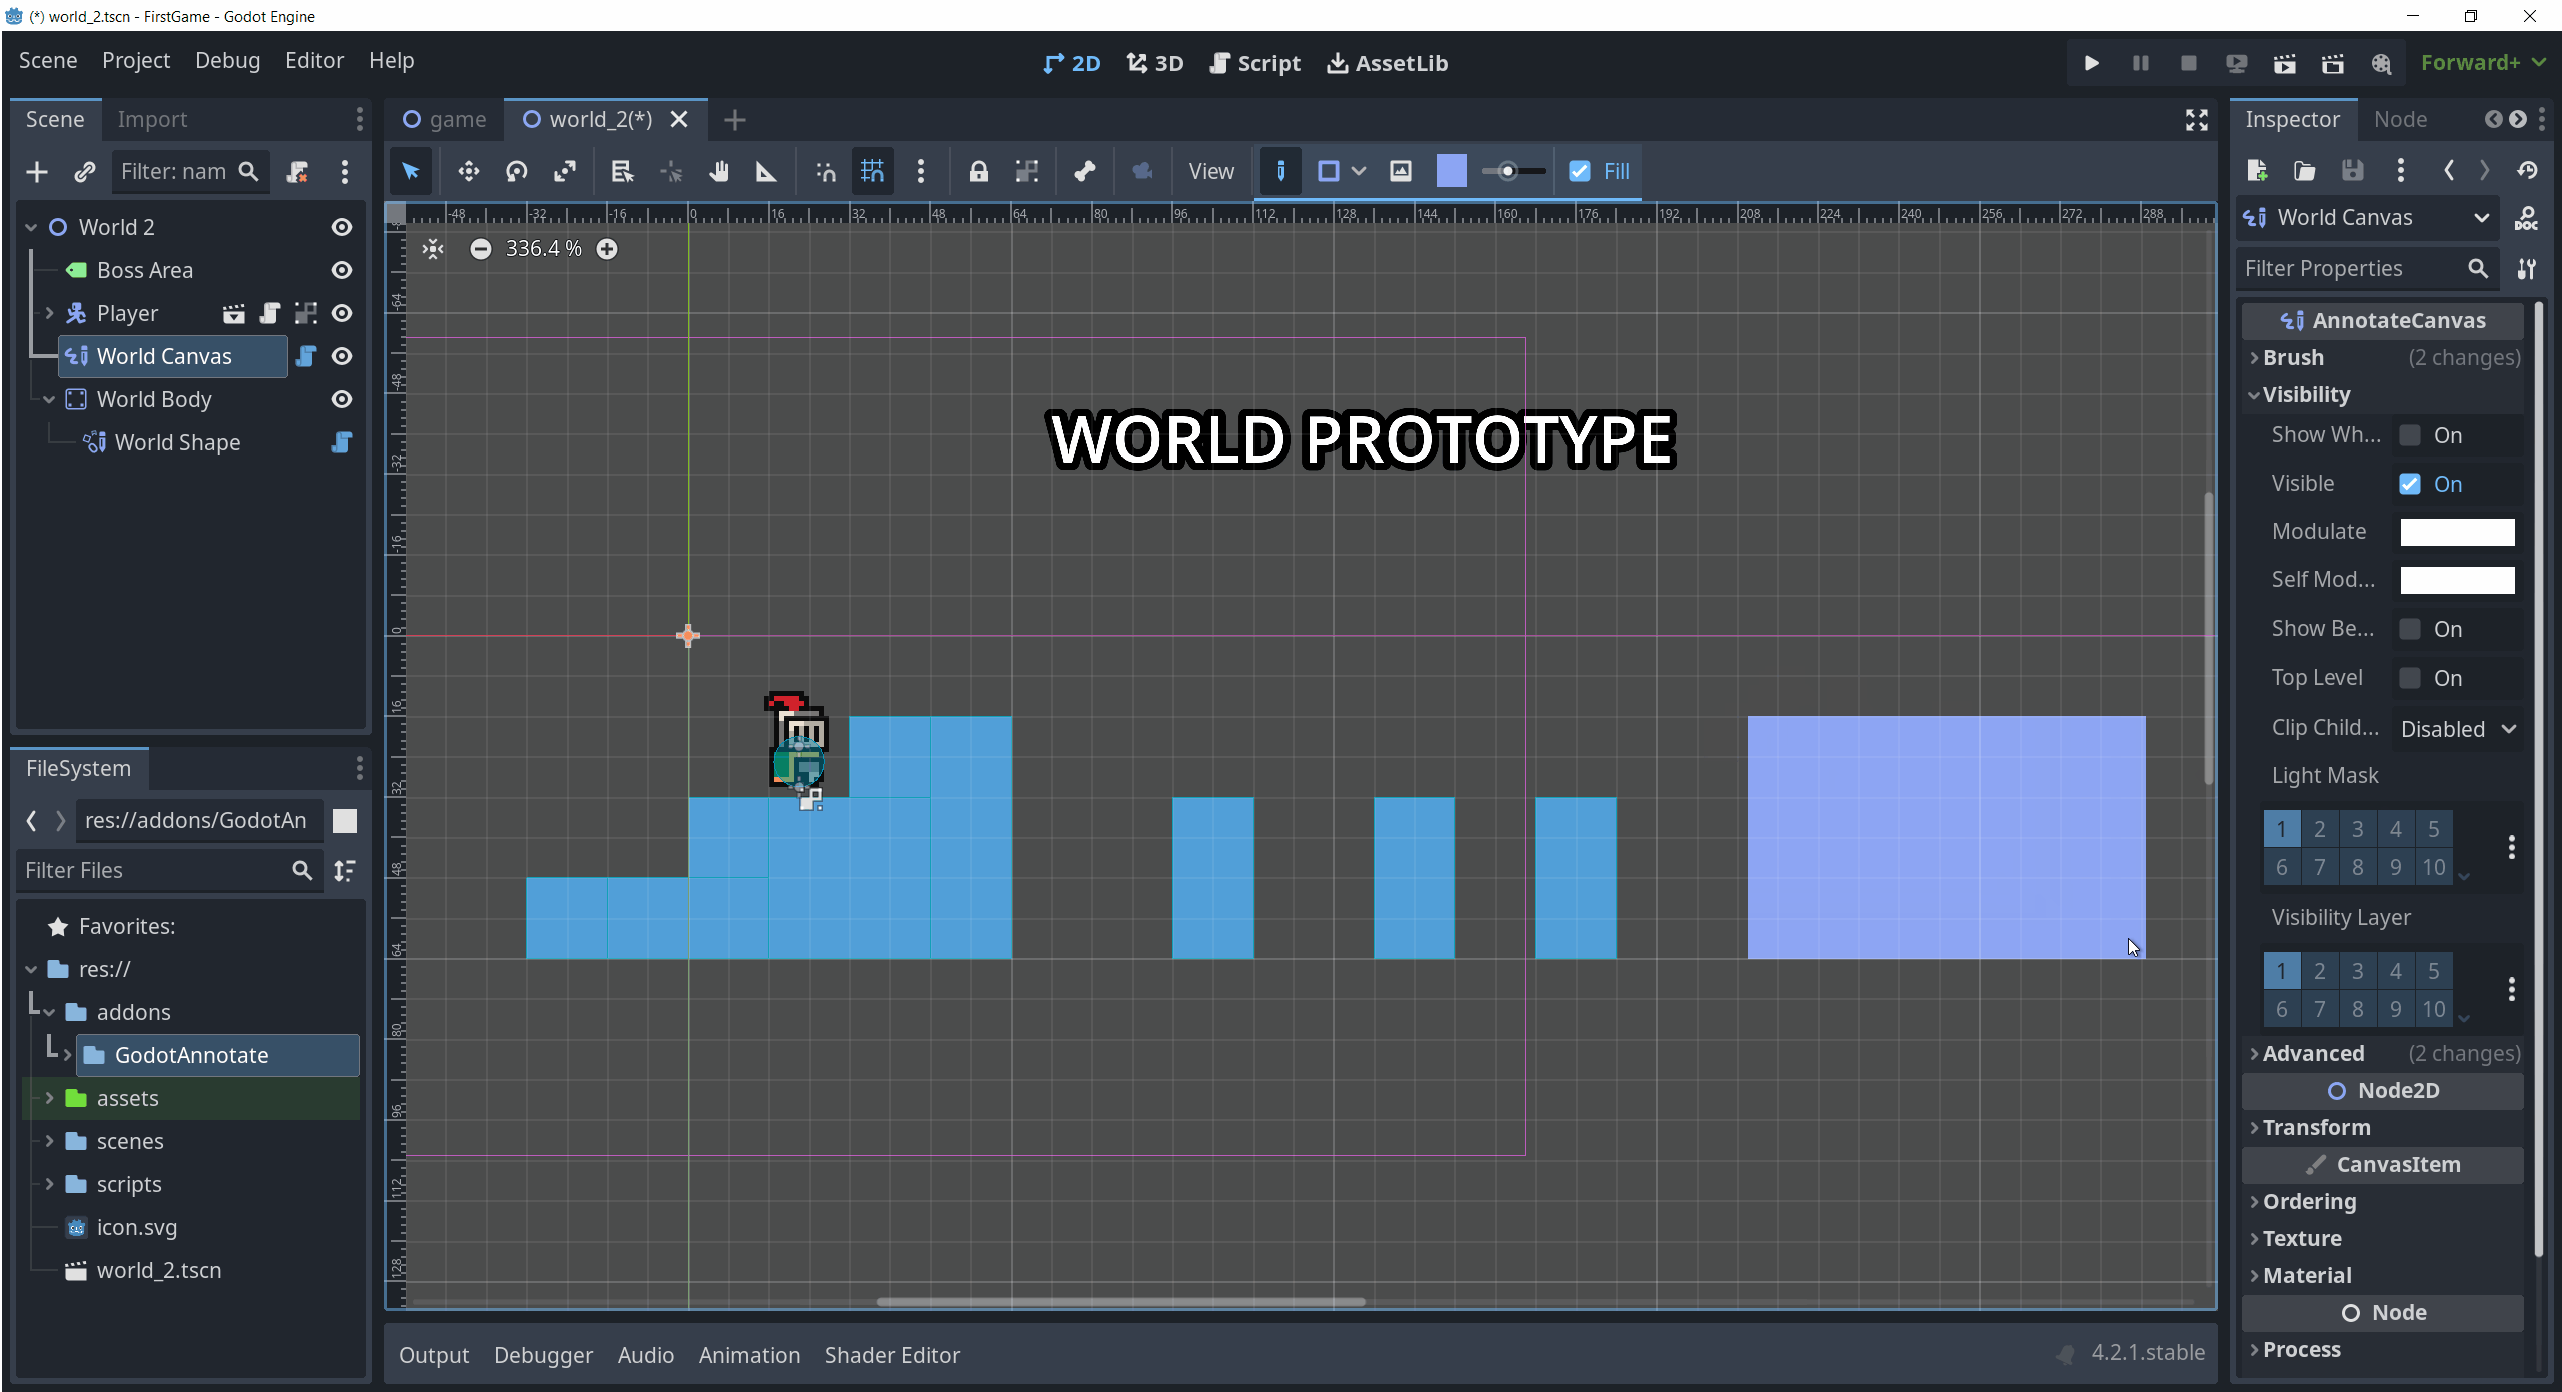Click the Modulate white color swatch
The image size is (2562, 1392).
tap(2457, 532)
